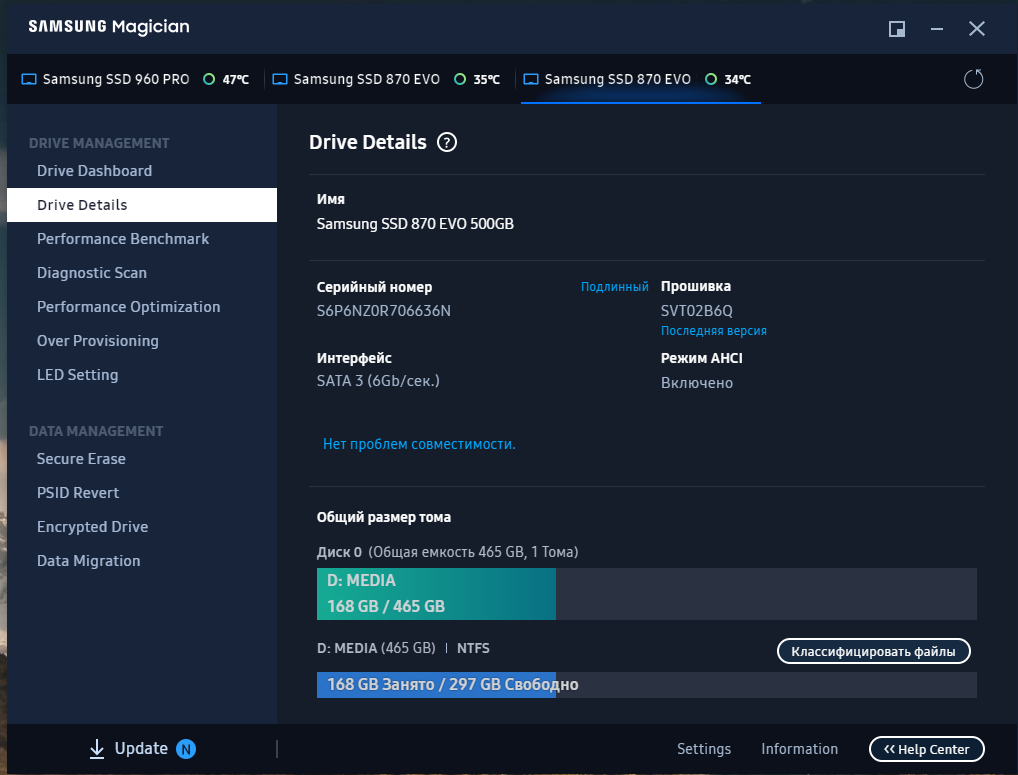Click the Samsung Magician title logo
The height and width of the screenshot is (775, 1018).
pyautogui.click(x=109, y=27)
